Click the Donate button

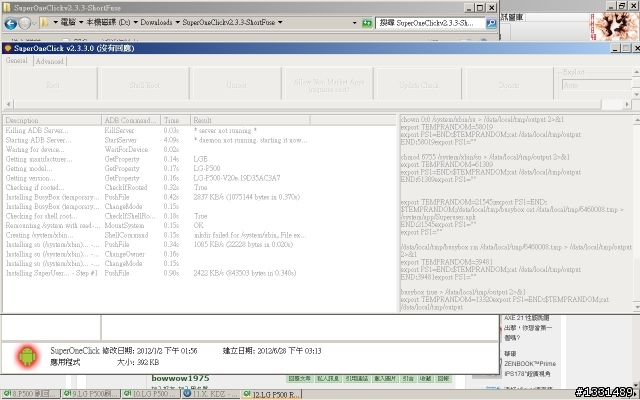[x=509, y=85]
